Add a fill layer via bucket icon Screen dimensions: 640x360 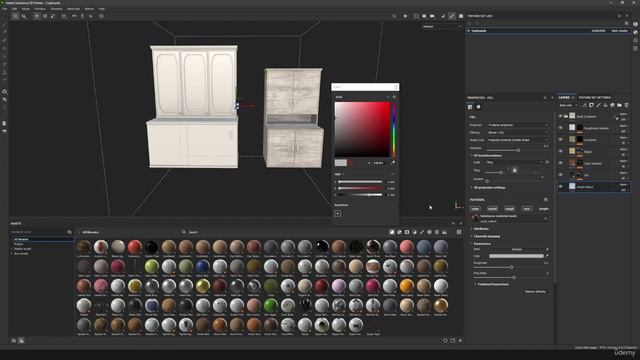point(605,105)
